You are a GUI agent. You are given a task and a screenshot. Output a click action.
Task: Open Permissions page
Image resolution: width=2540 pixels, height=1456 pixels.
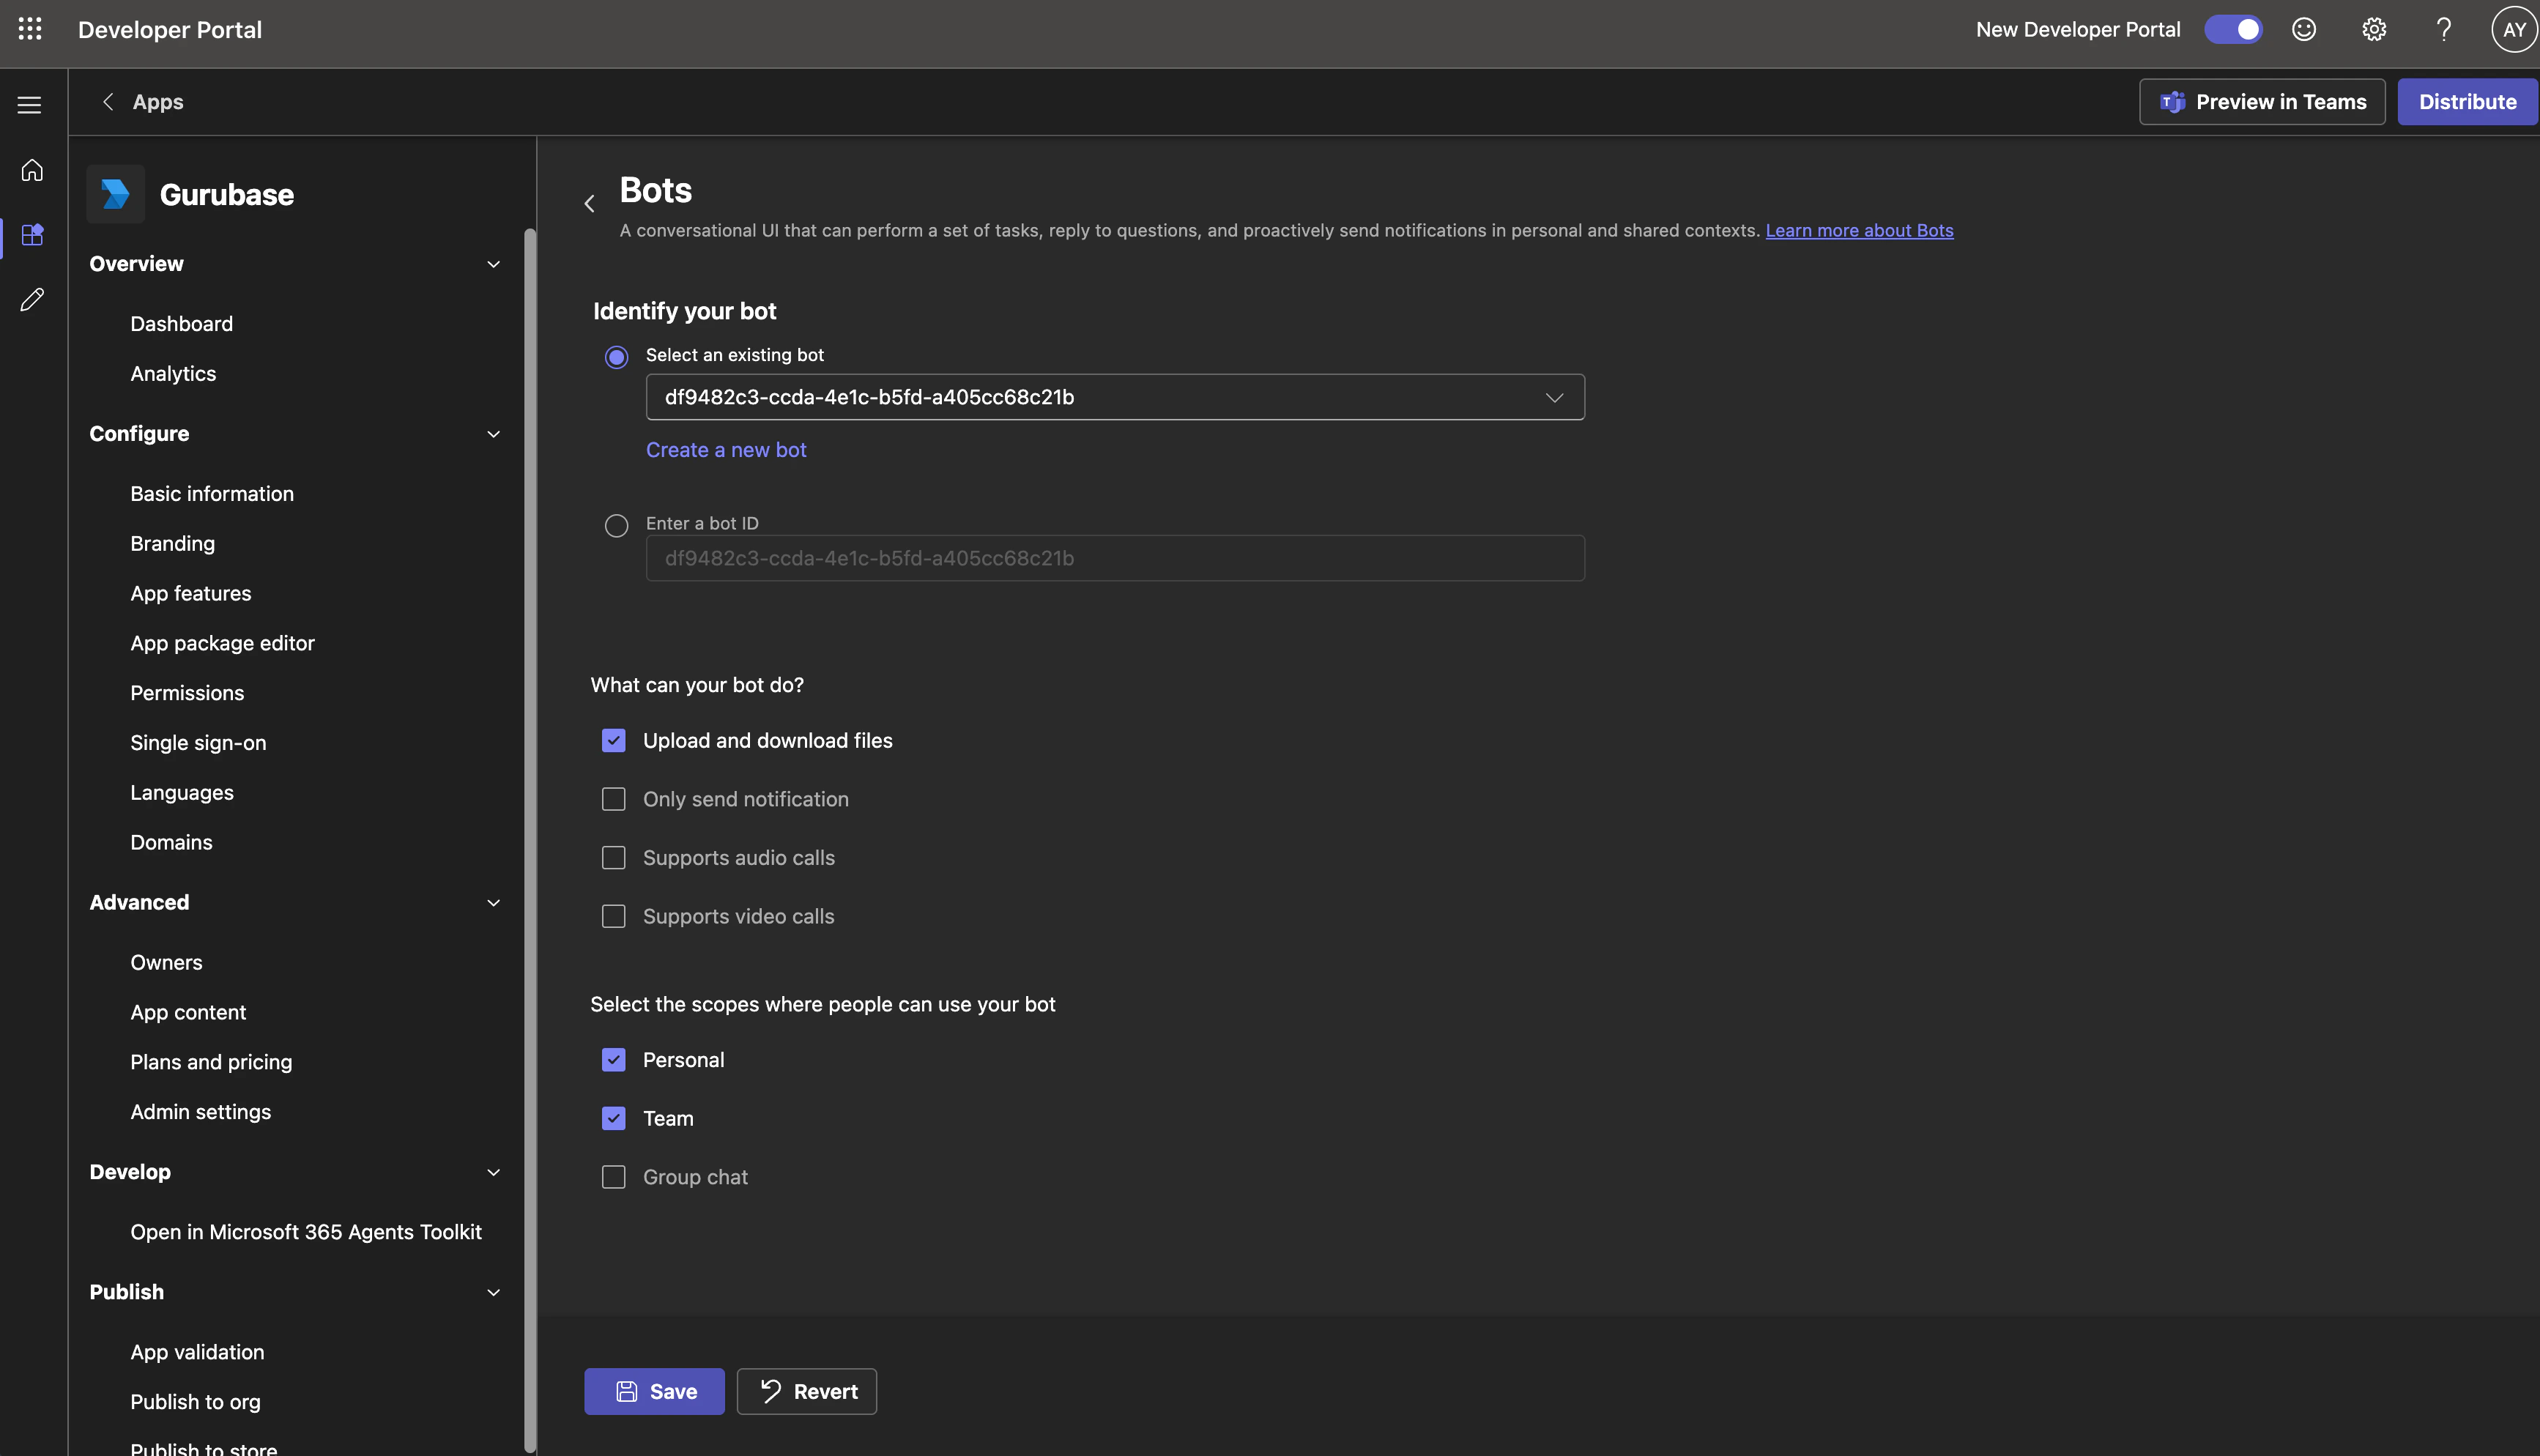pos(187,693)
